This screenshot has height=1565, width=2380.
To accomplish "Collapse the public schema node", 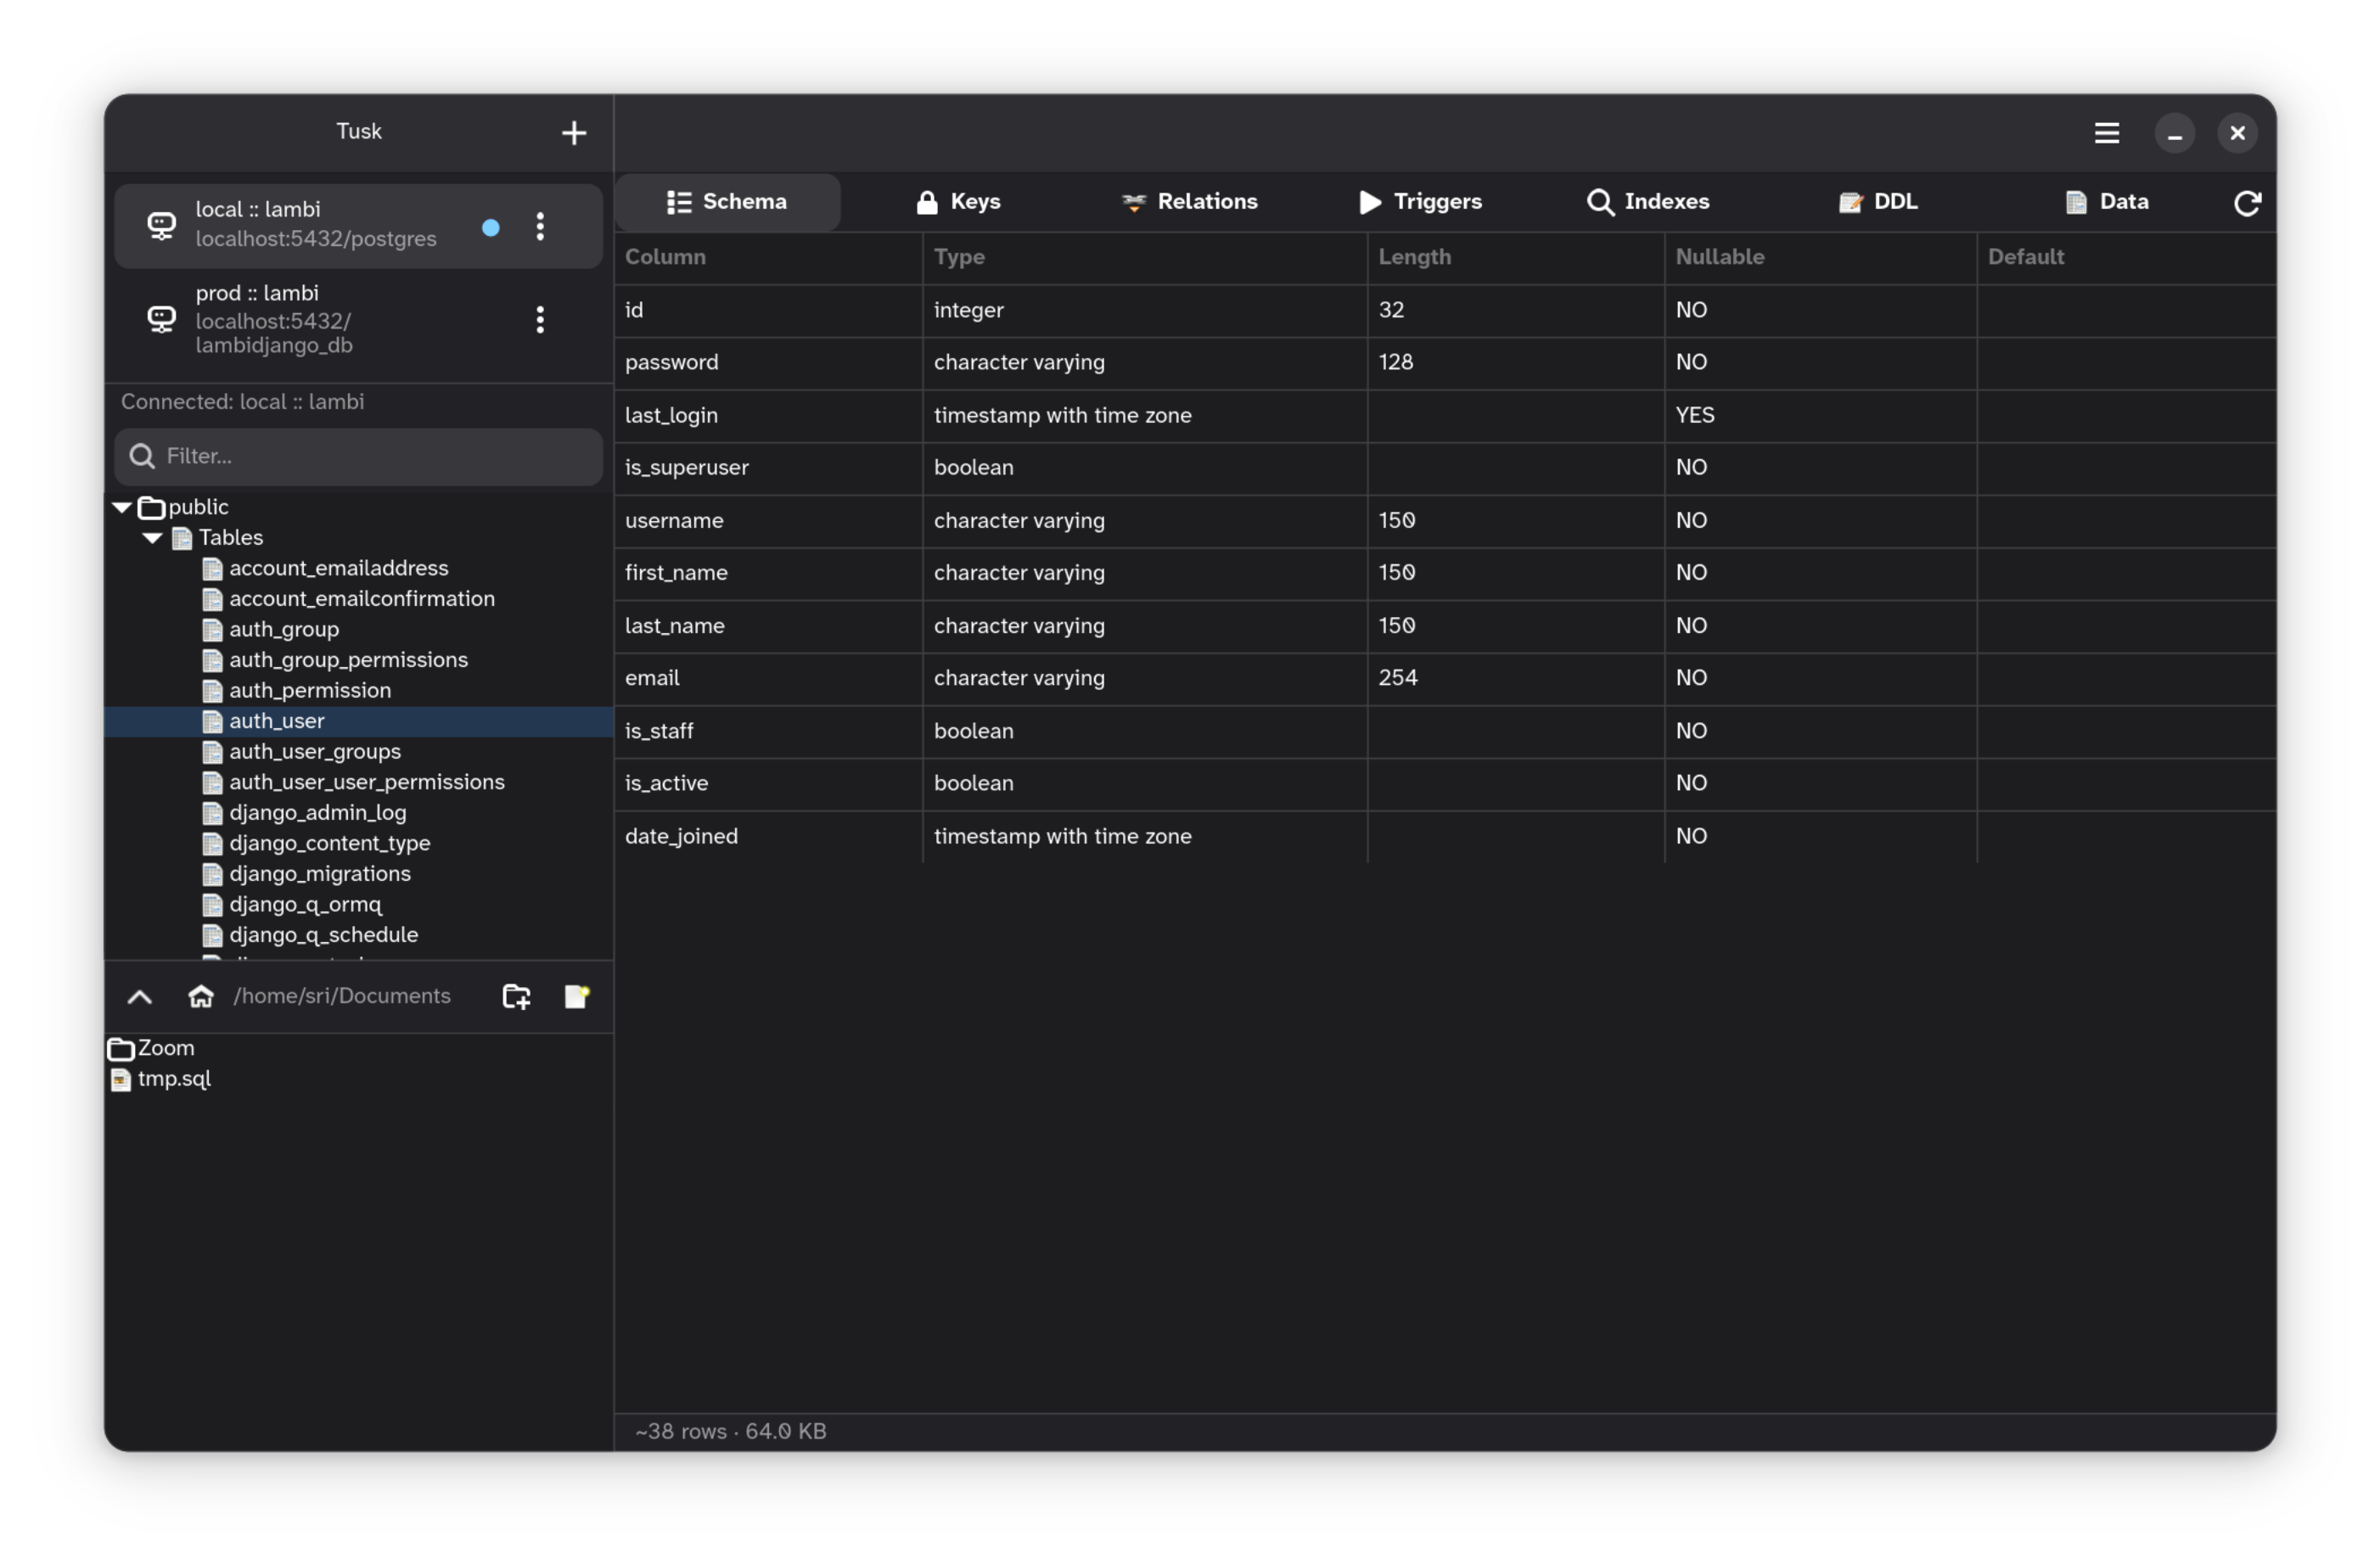I will [121, 507].
